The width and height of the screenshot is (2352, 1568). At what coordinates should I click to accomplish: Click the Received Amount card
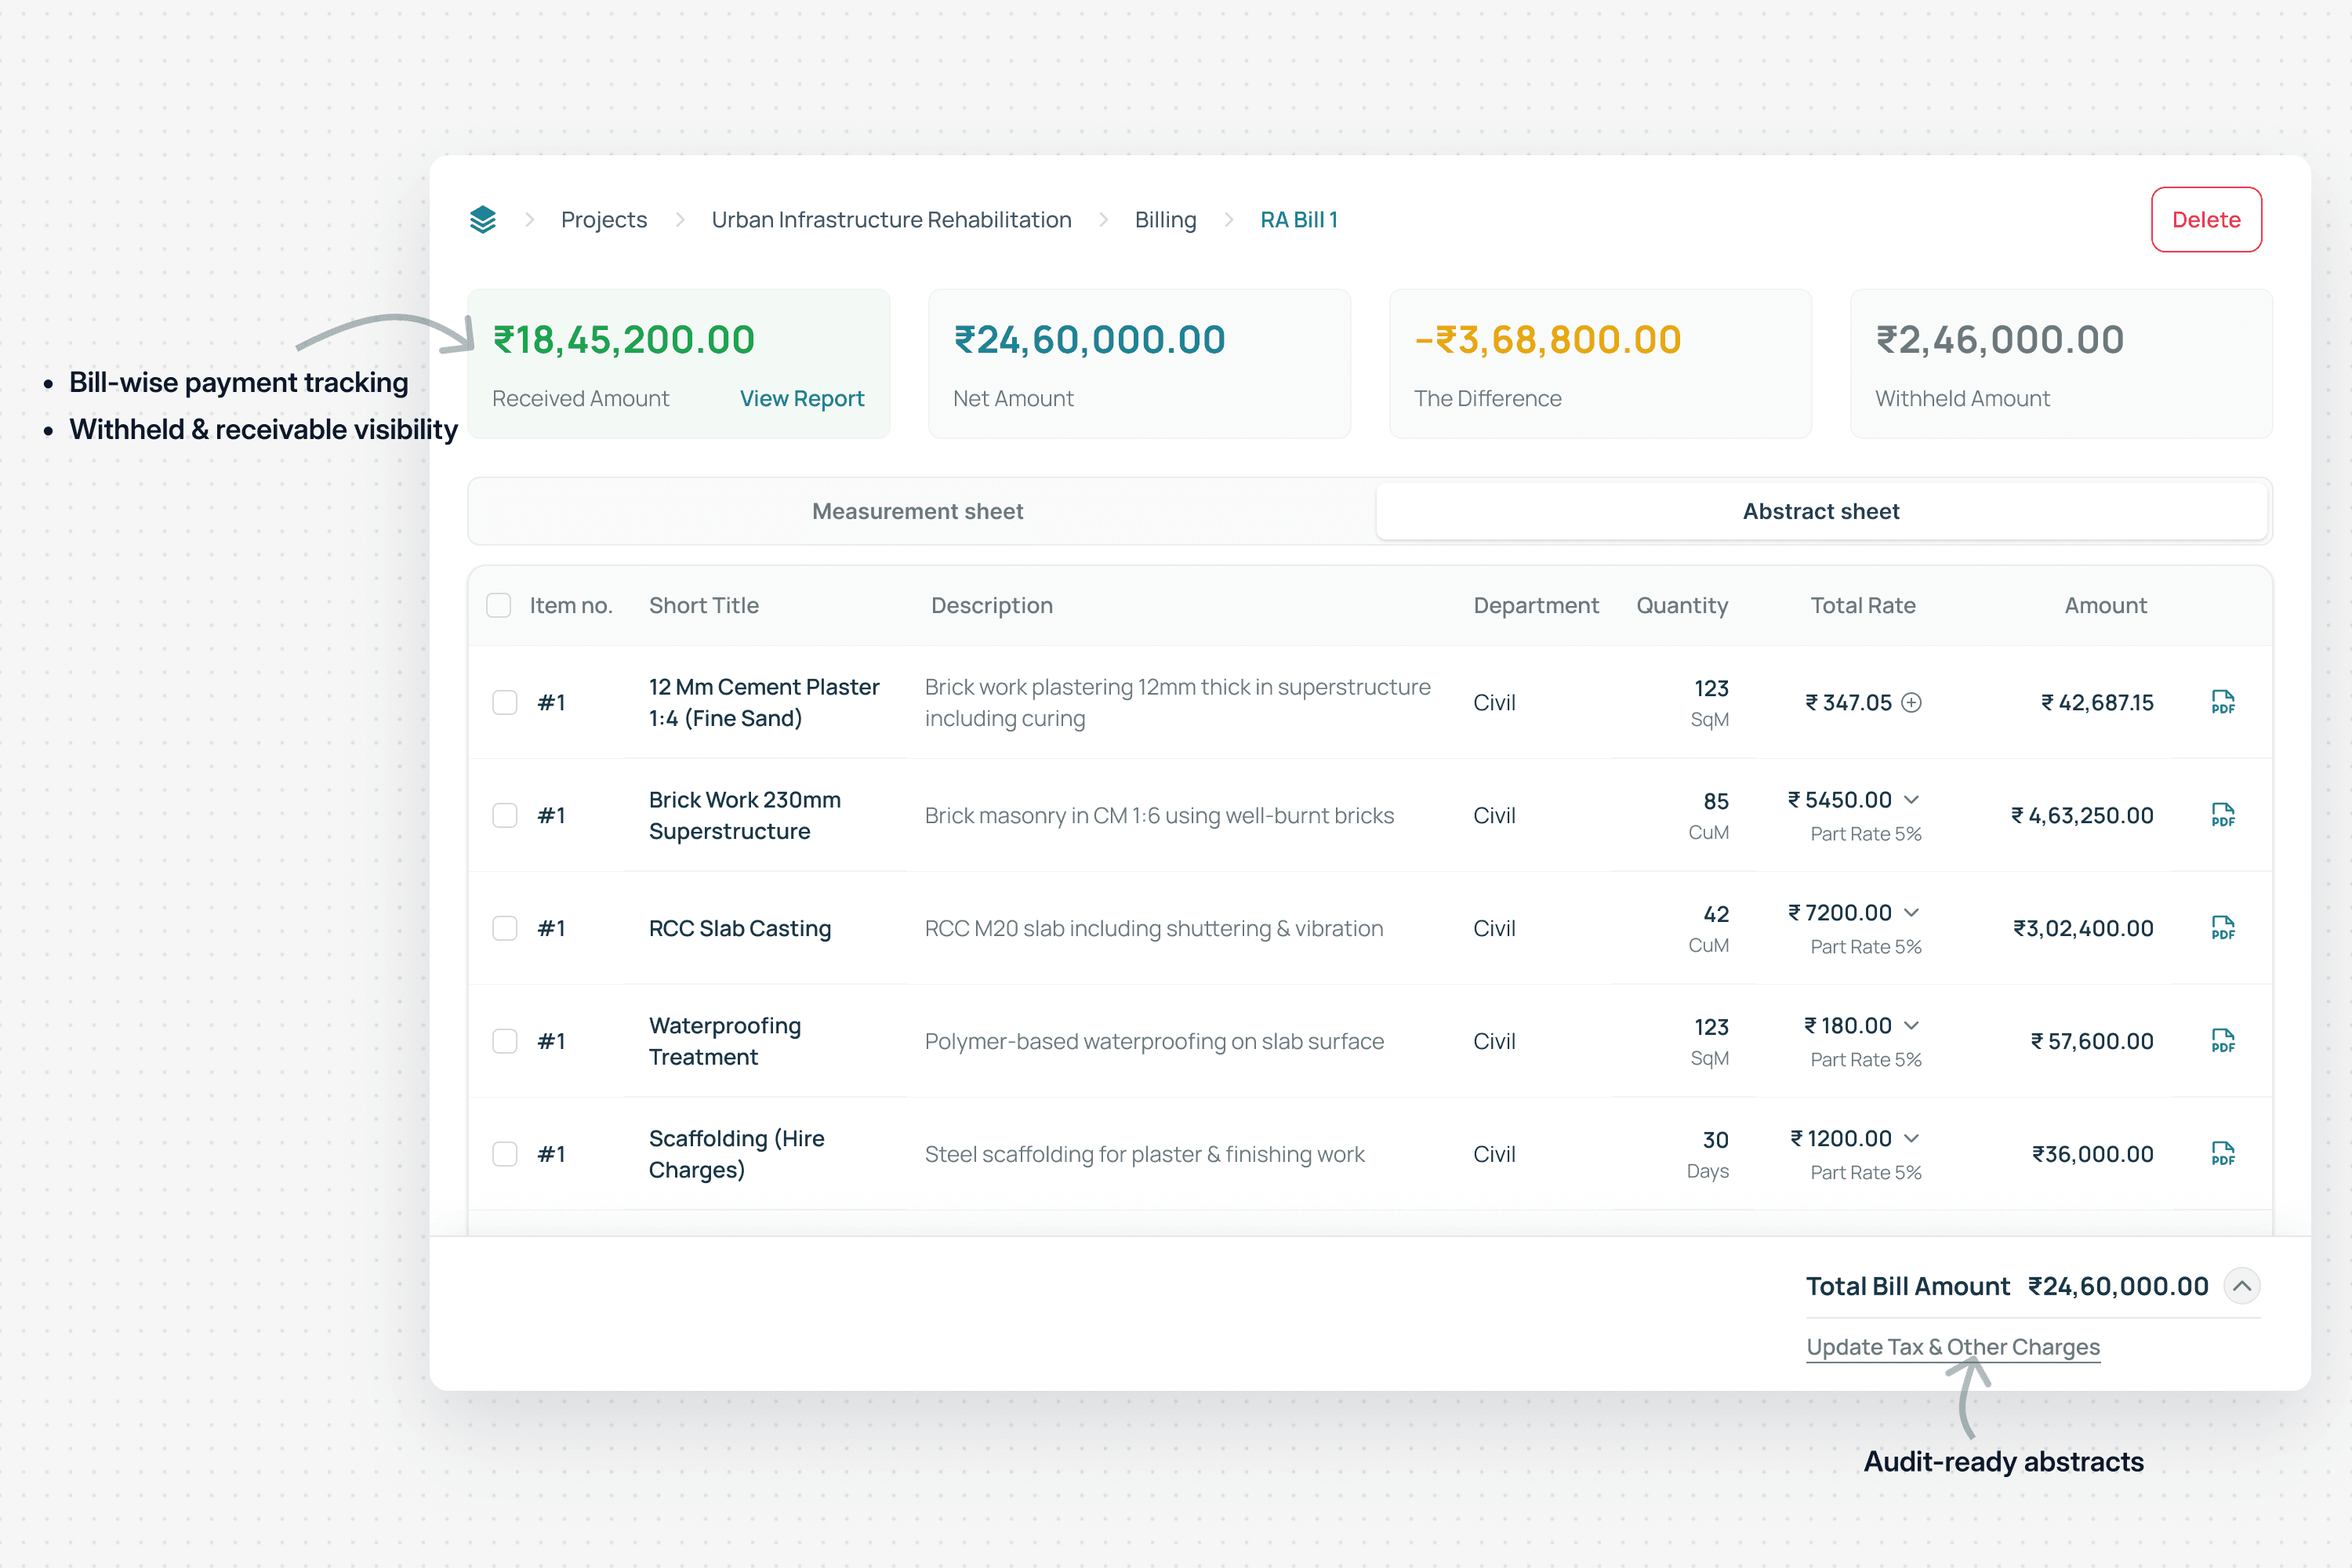click(x=679, y=363)
